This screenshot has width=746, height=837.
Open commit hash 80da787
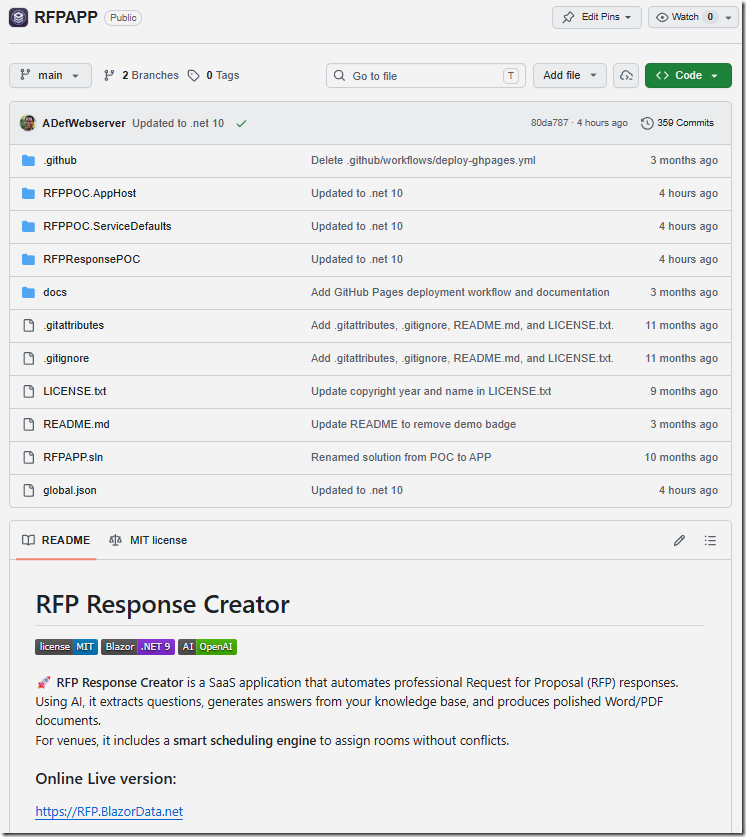549,123
